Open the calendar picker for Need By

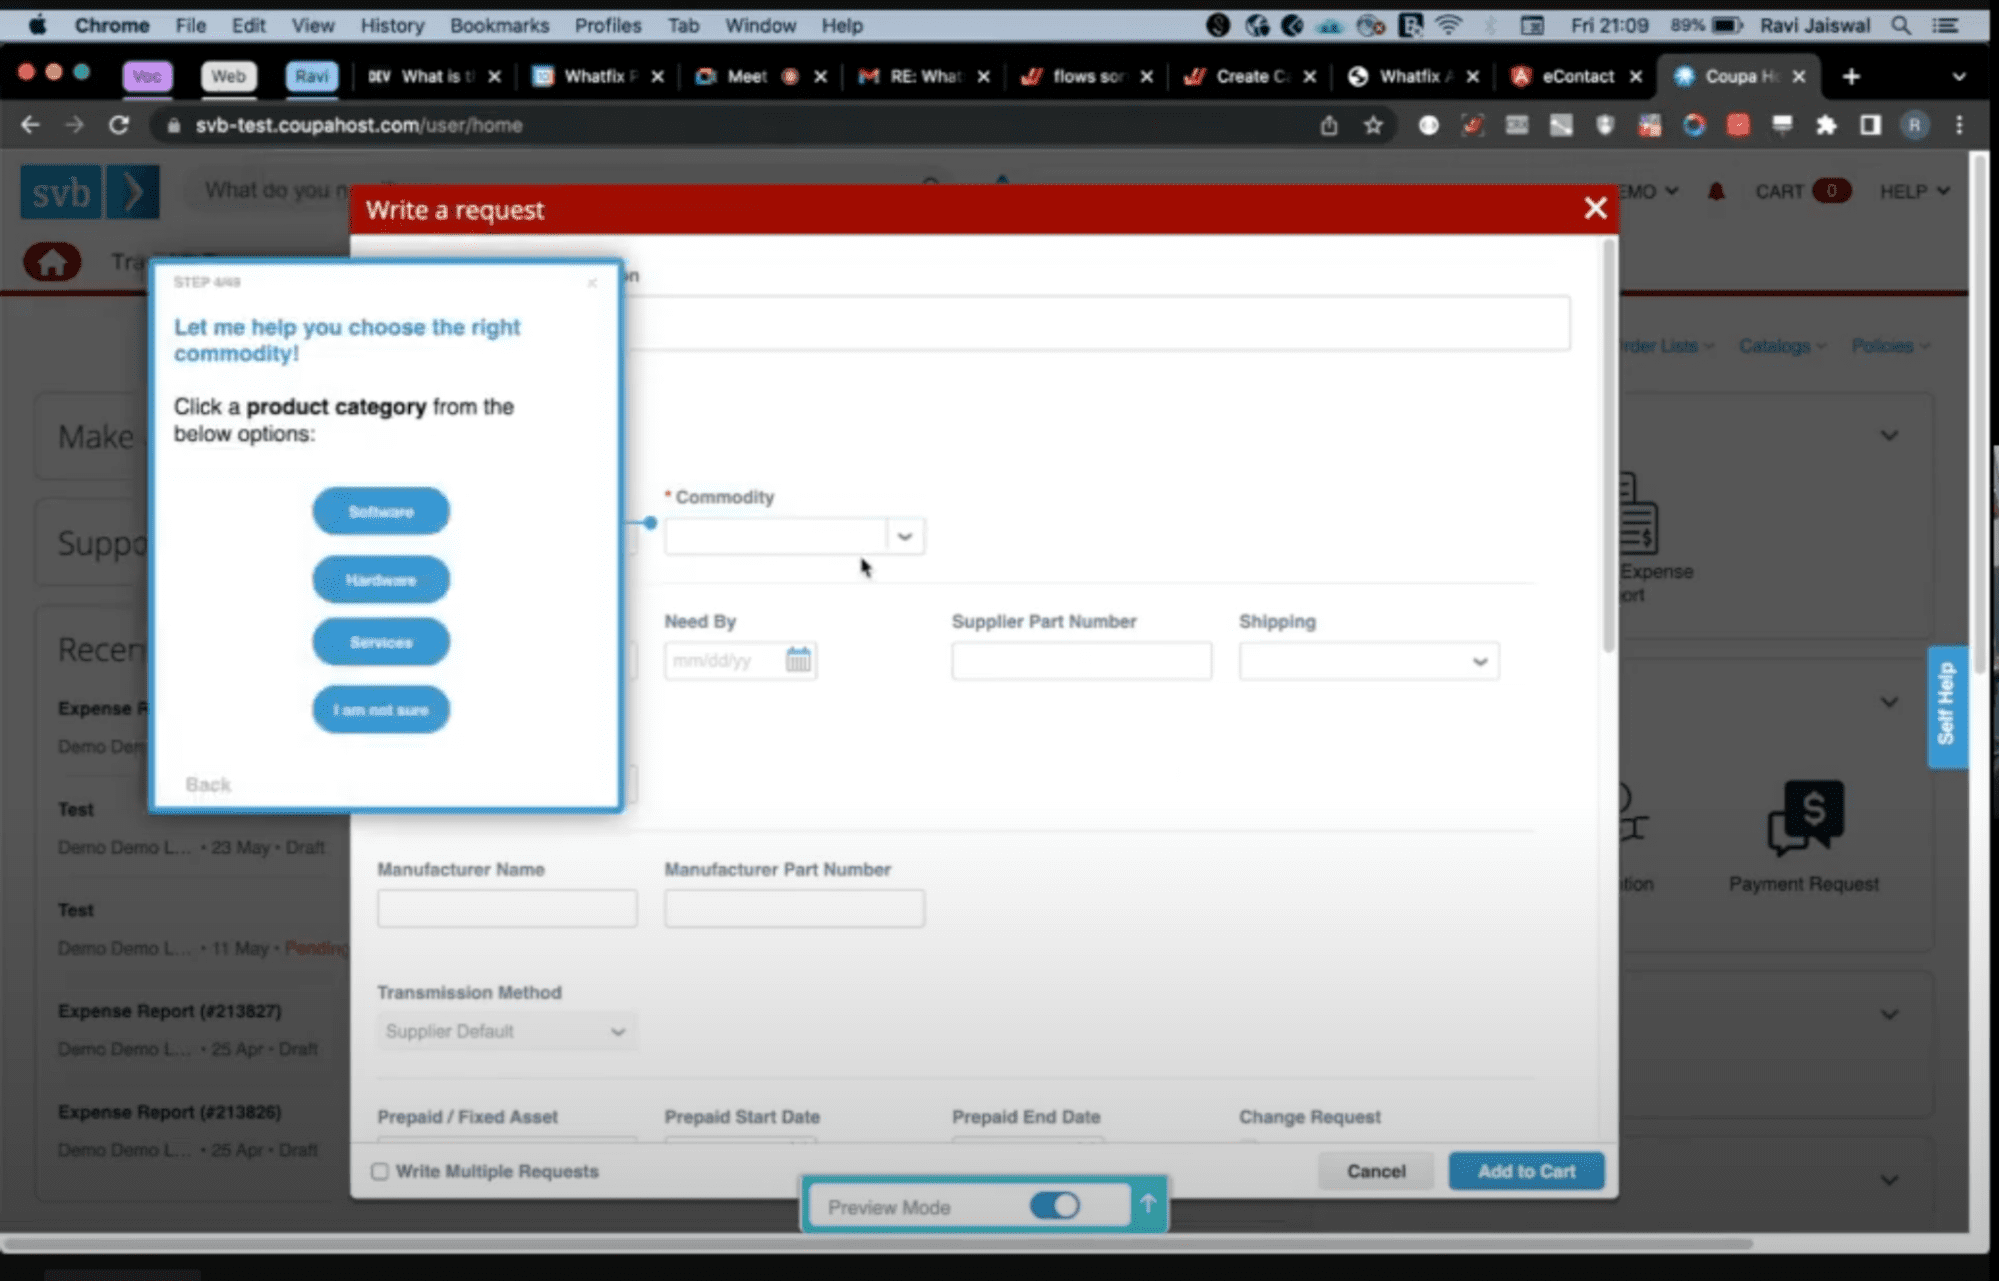797,660
